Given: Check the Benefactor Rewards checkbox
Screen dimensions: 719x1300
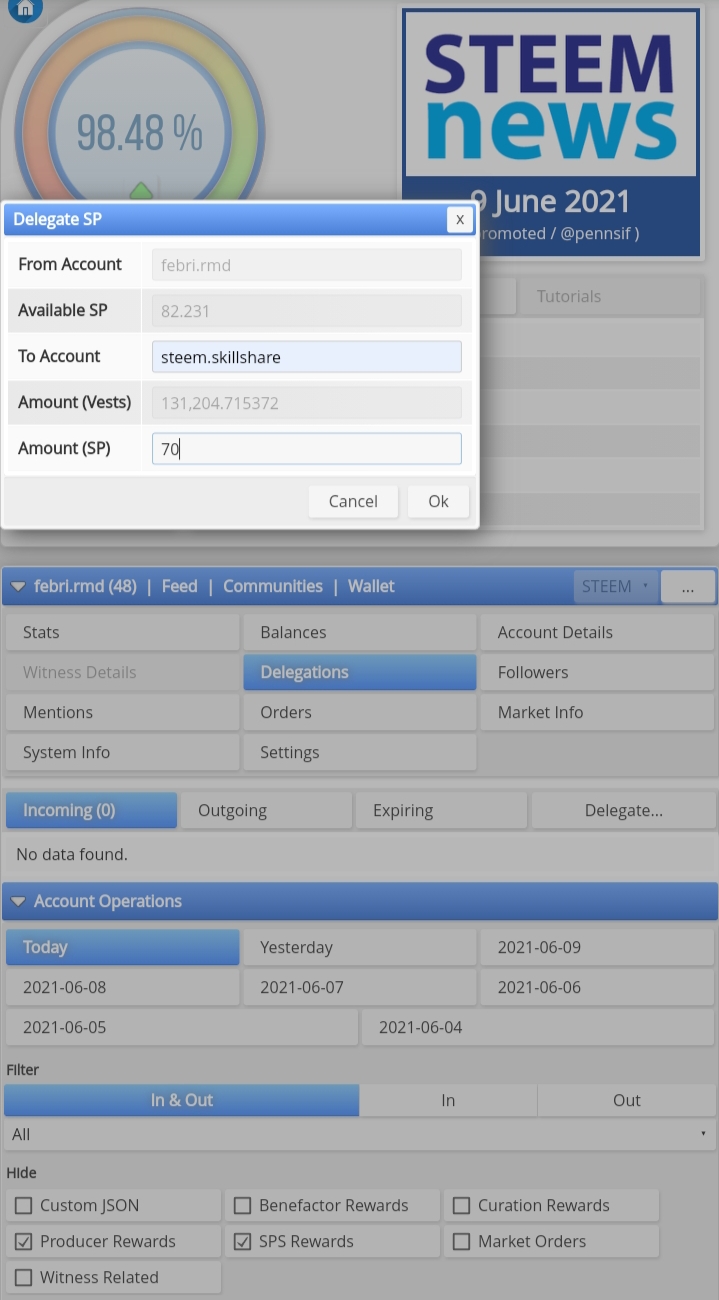Looking at the screenshot, I should pos(243,1206).
